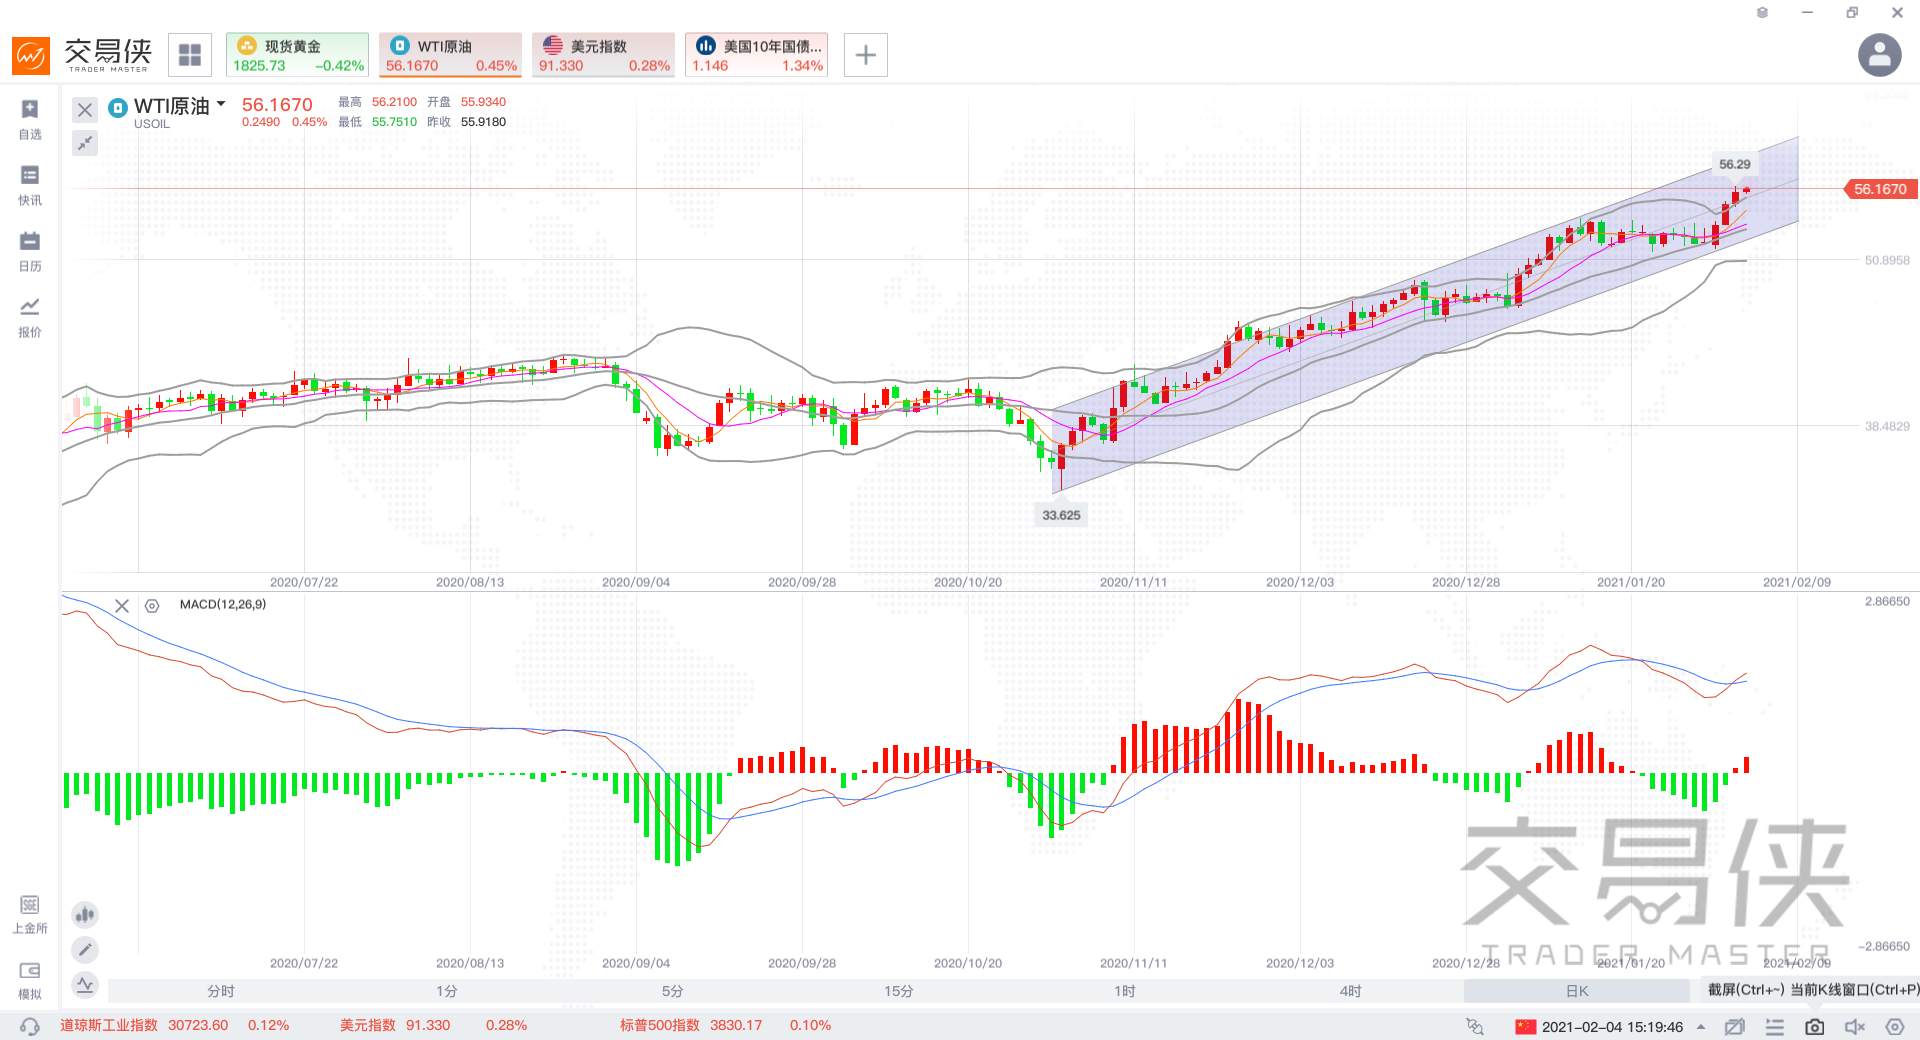This screenshot has height=1040, width=1920.
Task: Switch to the 美国10年国债 tab
Action: [757, 55]
